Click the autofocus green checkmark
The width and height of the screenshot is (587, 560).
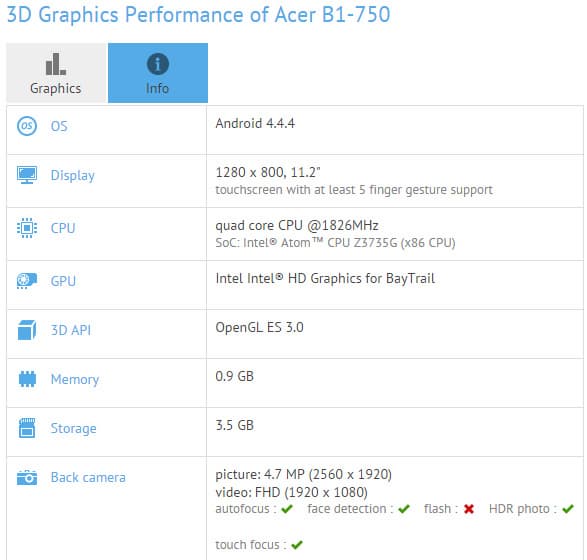tap(287, 509)
